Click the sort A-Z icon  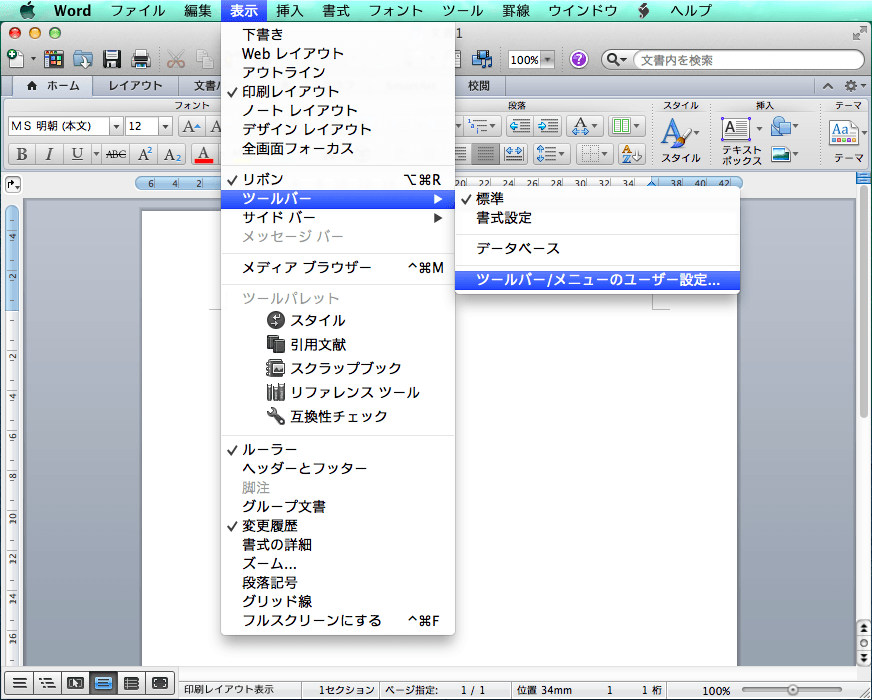point(631,154)
